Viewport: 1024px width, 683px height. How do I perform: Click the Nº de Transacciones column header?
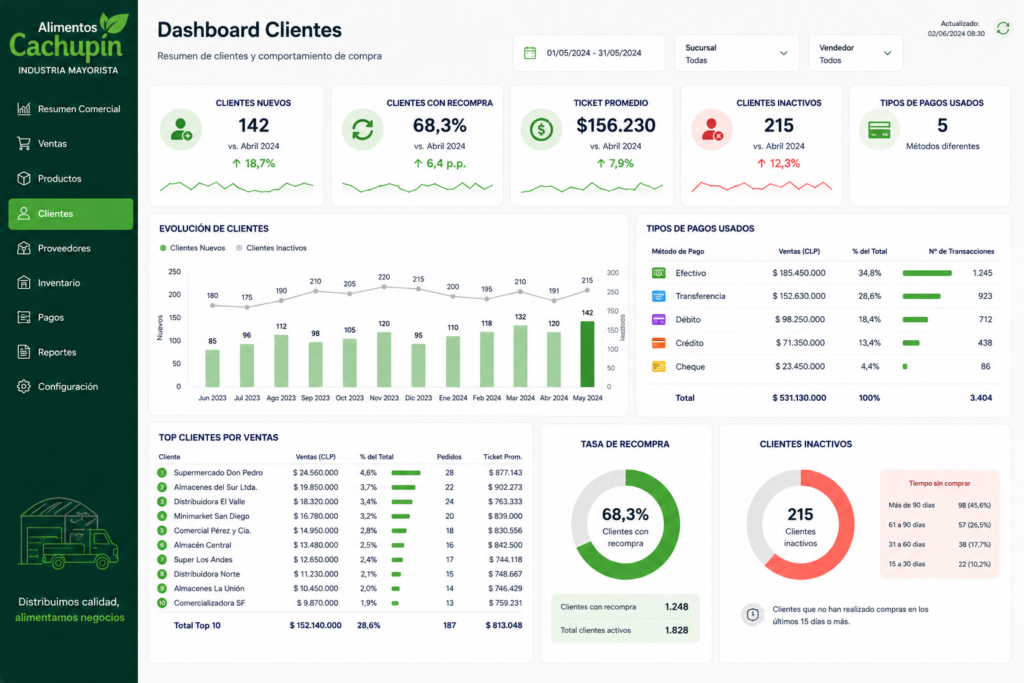[x=961, y=251]
